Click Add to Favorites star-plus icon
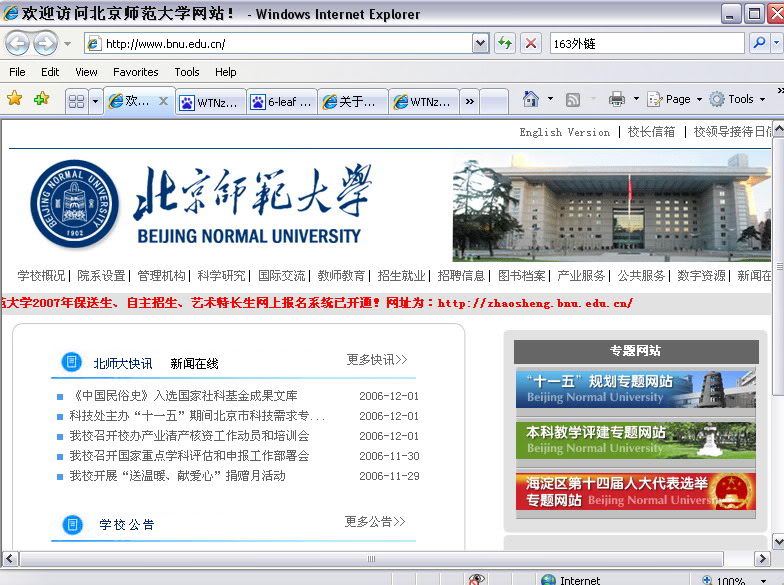The width and height of the screenshot is (784, 585). click(42, 98)
